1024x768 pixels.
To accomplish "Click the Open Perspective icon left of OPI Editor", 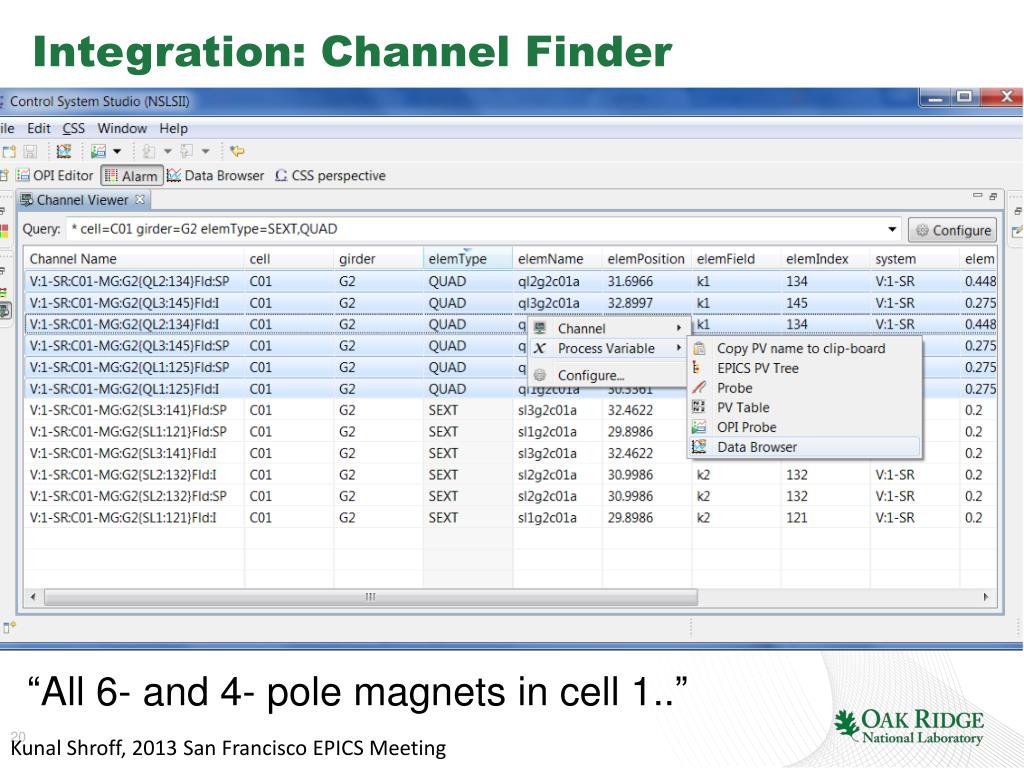I will 4,176.
